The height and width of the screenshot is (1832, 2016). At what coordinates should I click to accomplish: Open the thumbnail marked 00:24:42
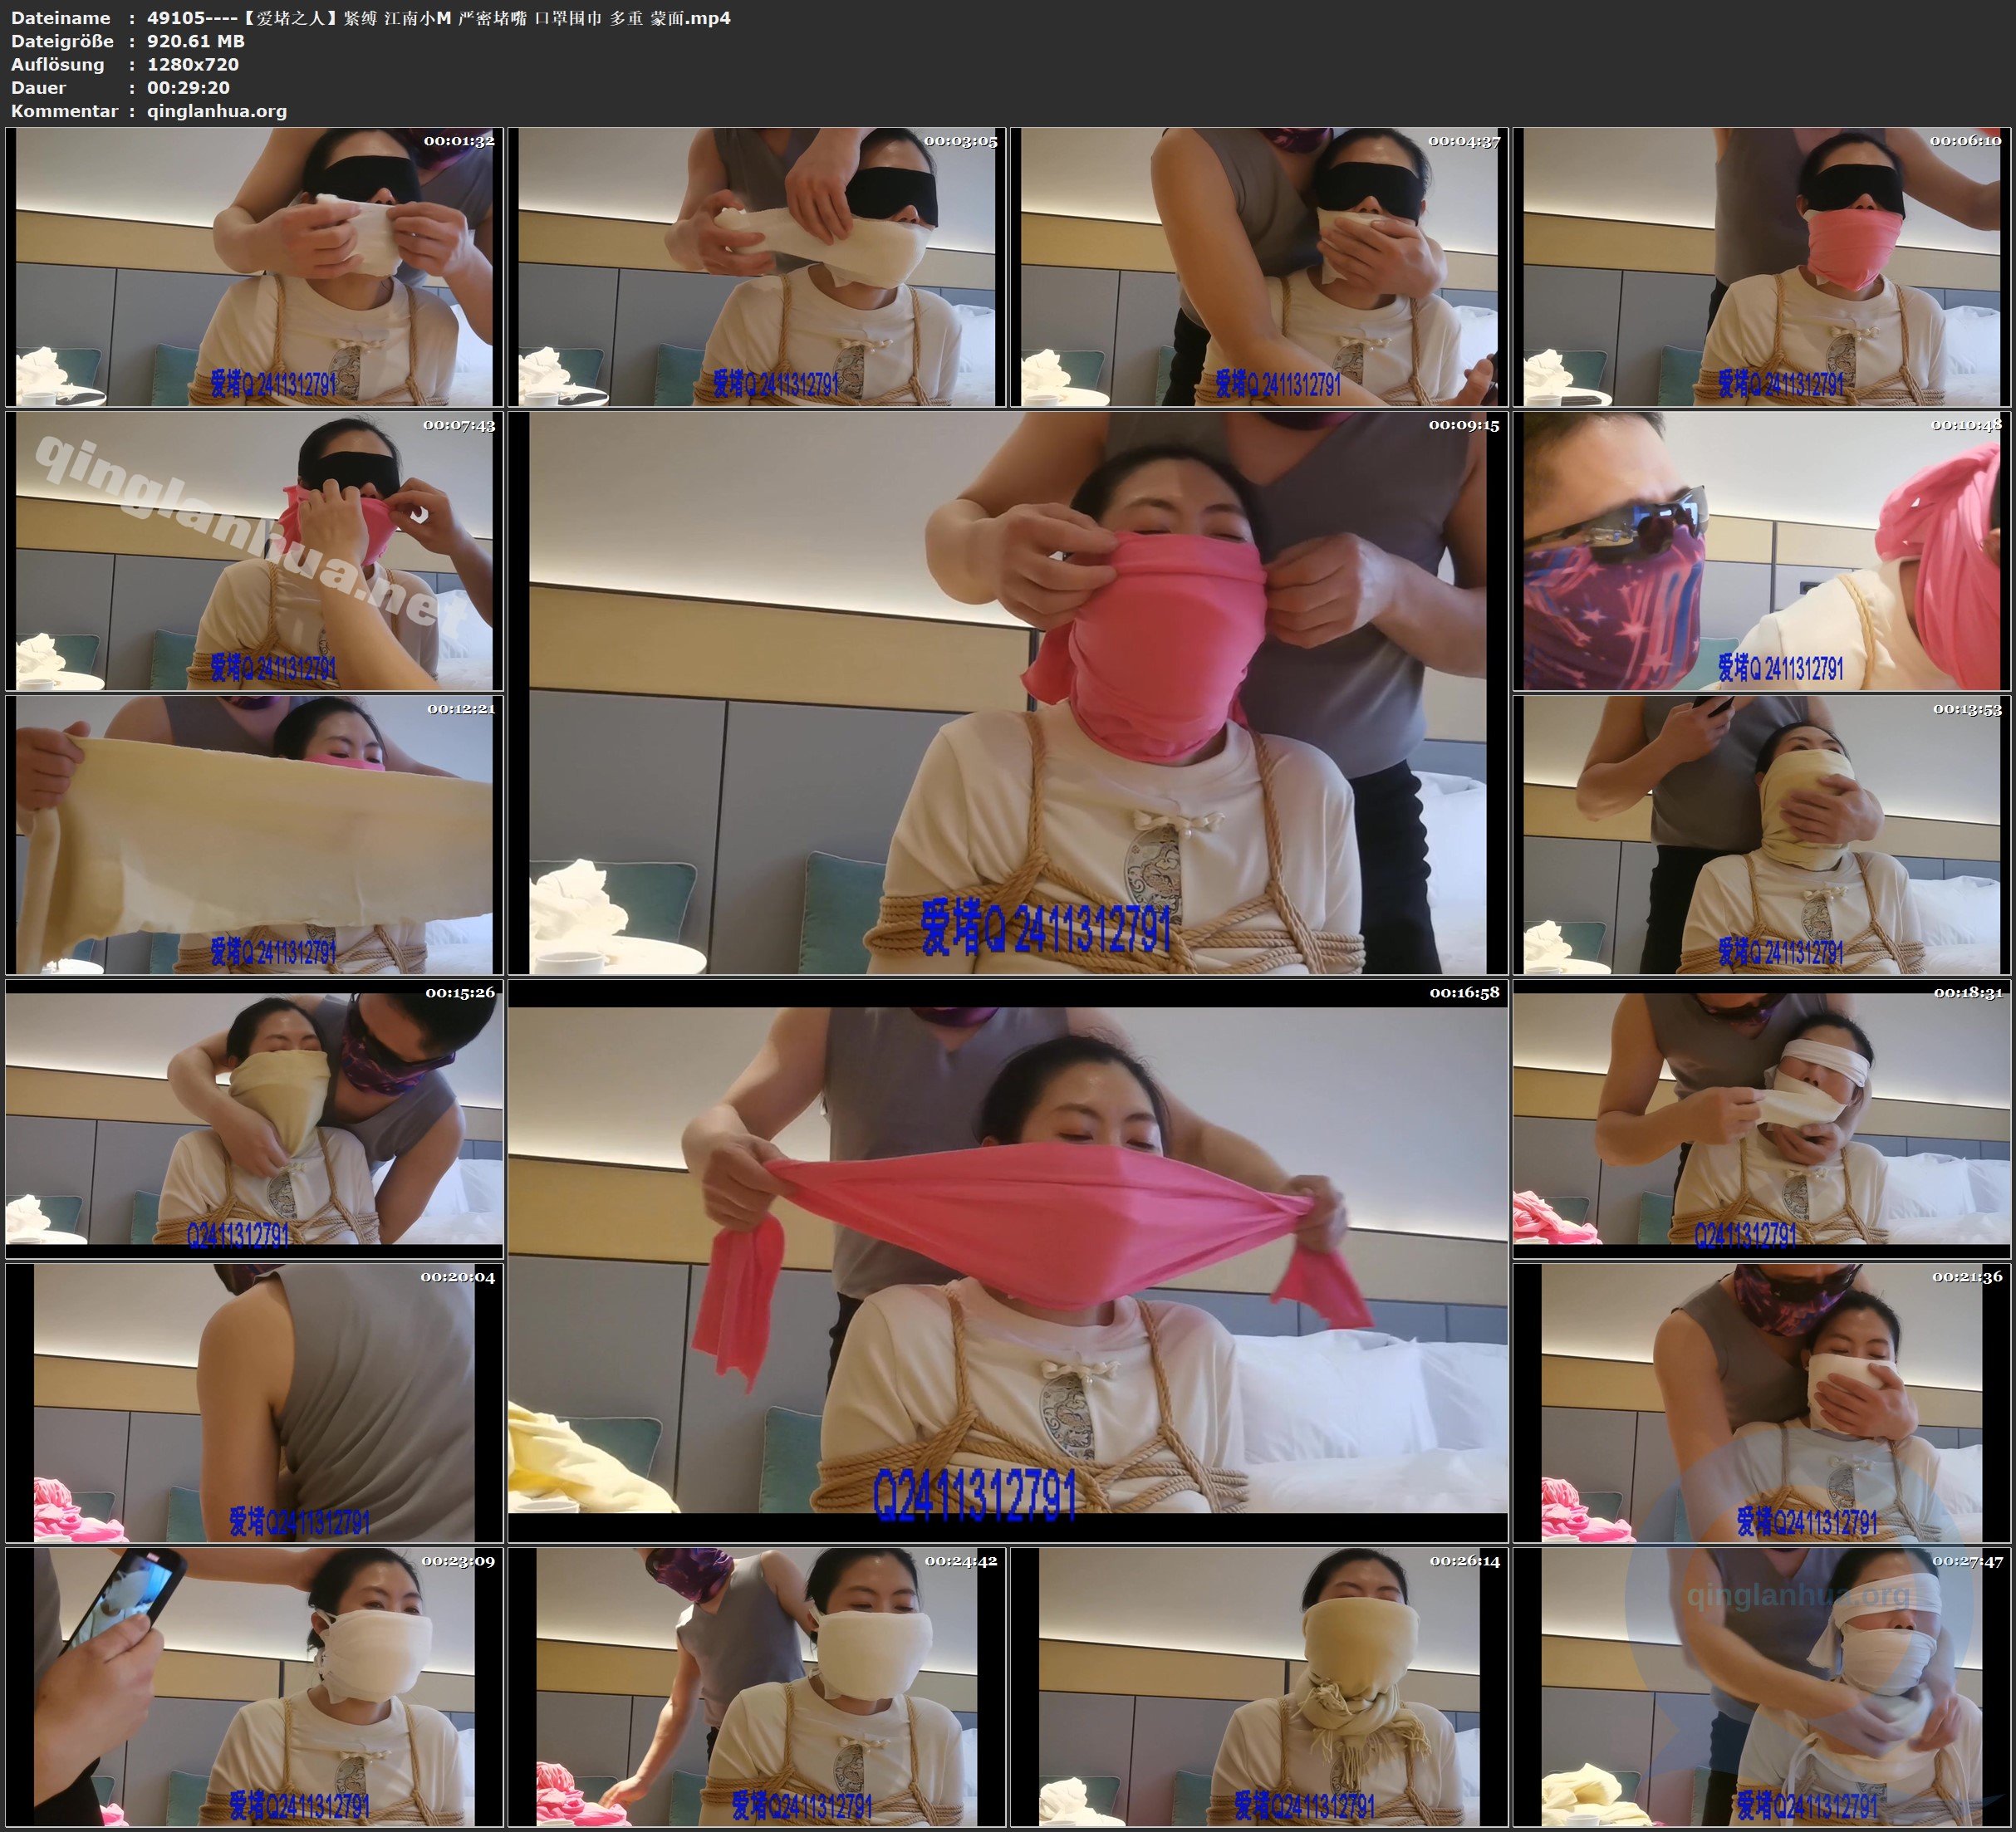coord(757,1686)
